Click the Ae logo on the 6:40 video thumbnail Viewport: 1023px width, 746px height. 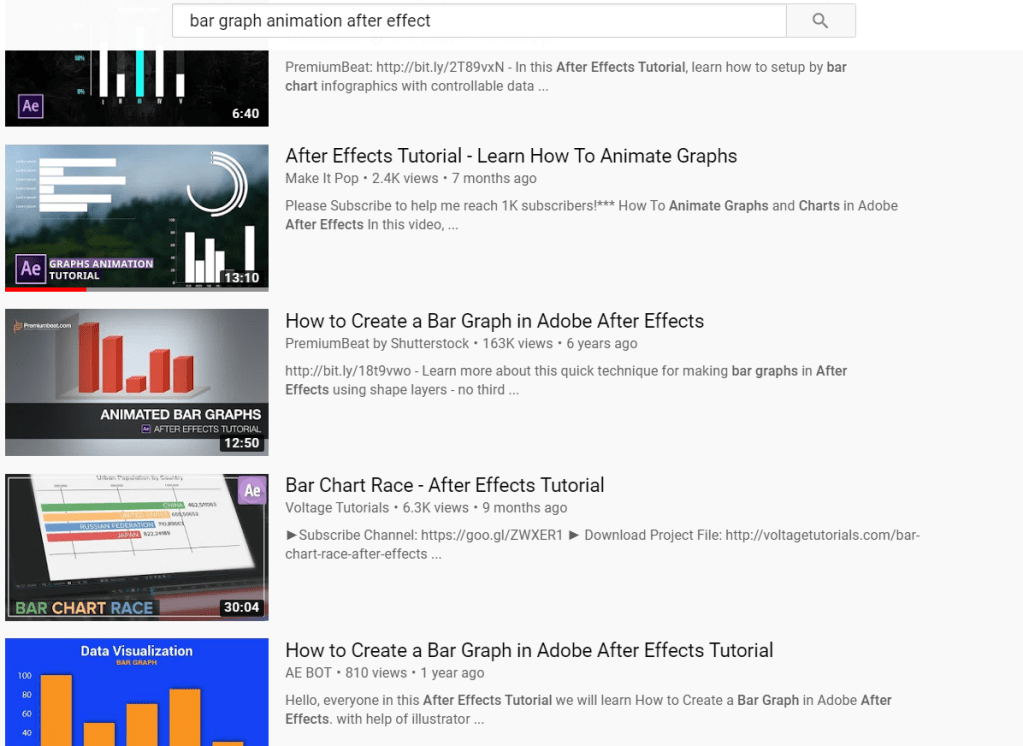click(x=31, y=106)
